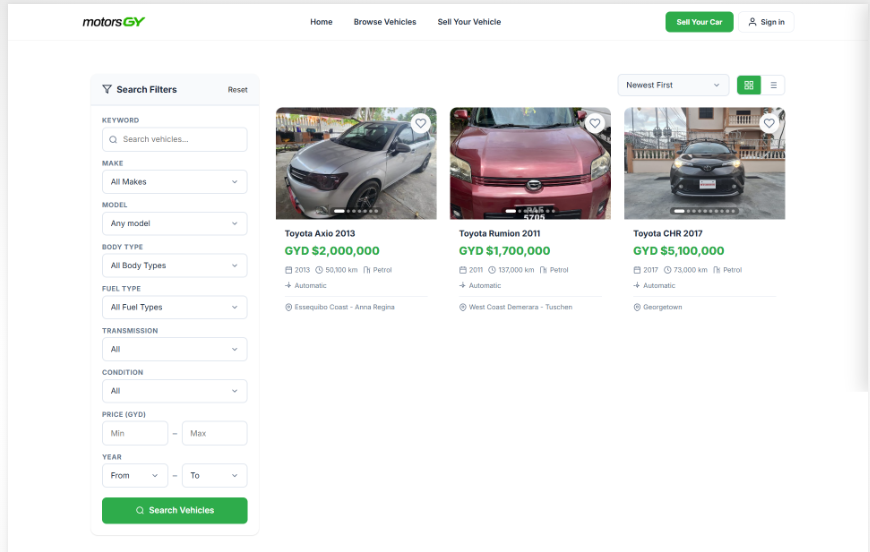Click the user icon in Sign in
This screenshot has height=552, width=870.
click(x=752, y=22)
